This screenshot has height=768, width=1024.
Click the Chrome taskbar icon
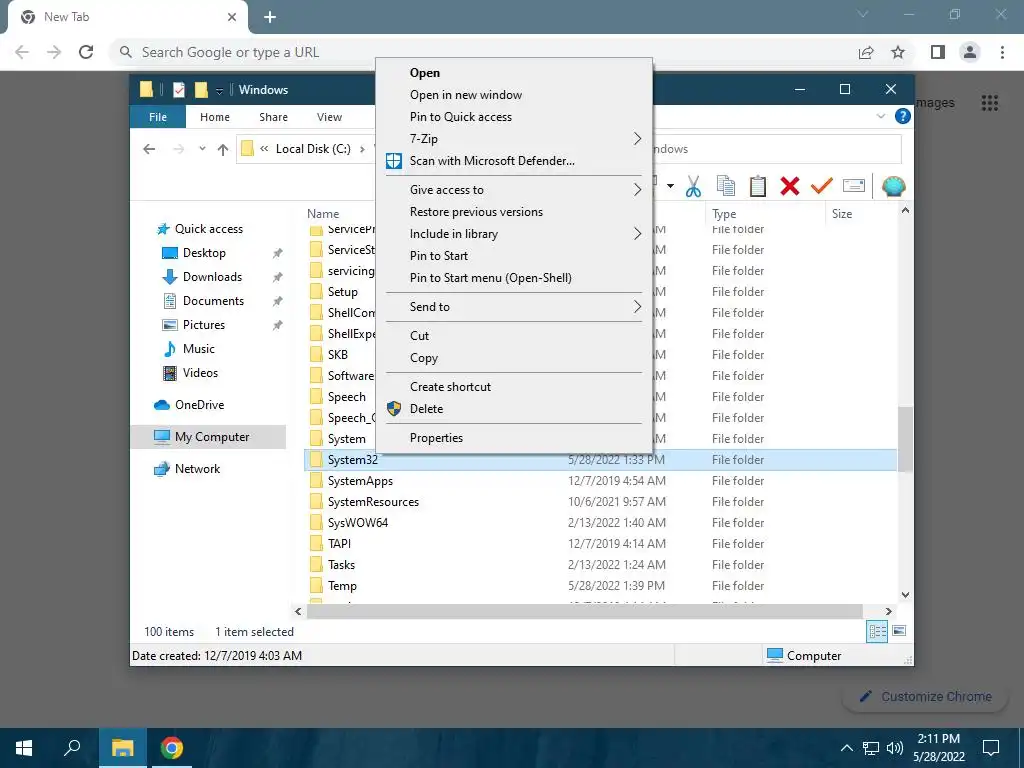(x=171, y=748)
